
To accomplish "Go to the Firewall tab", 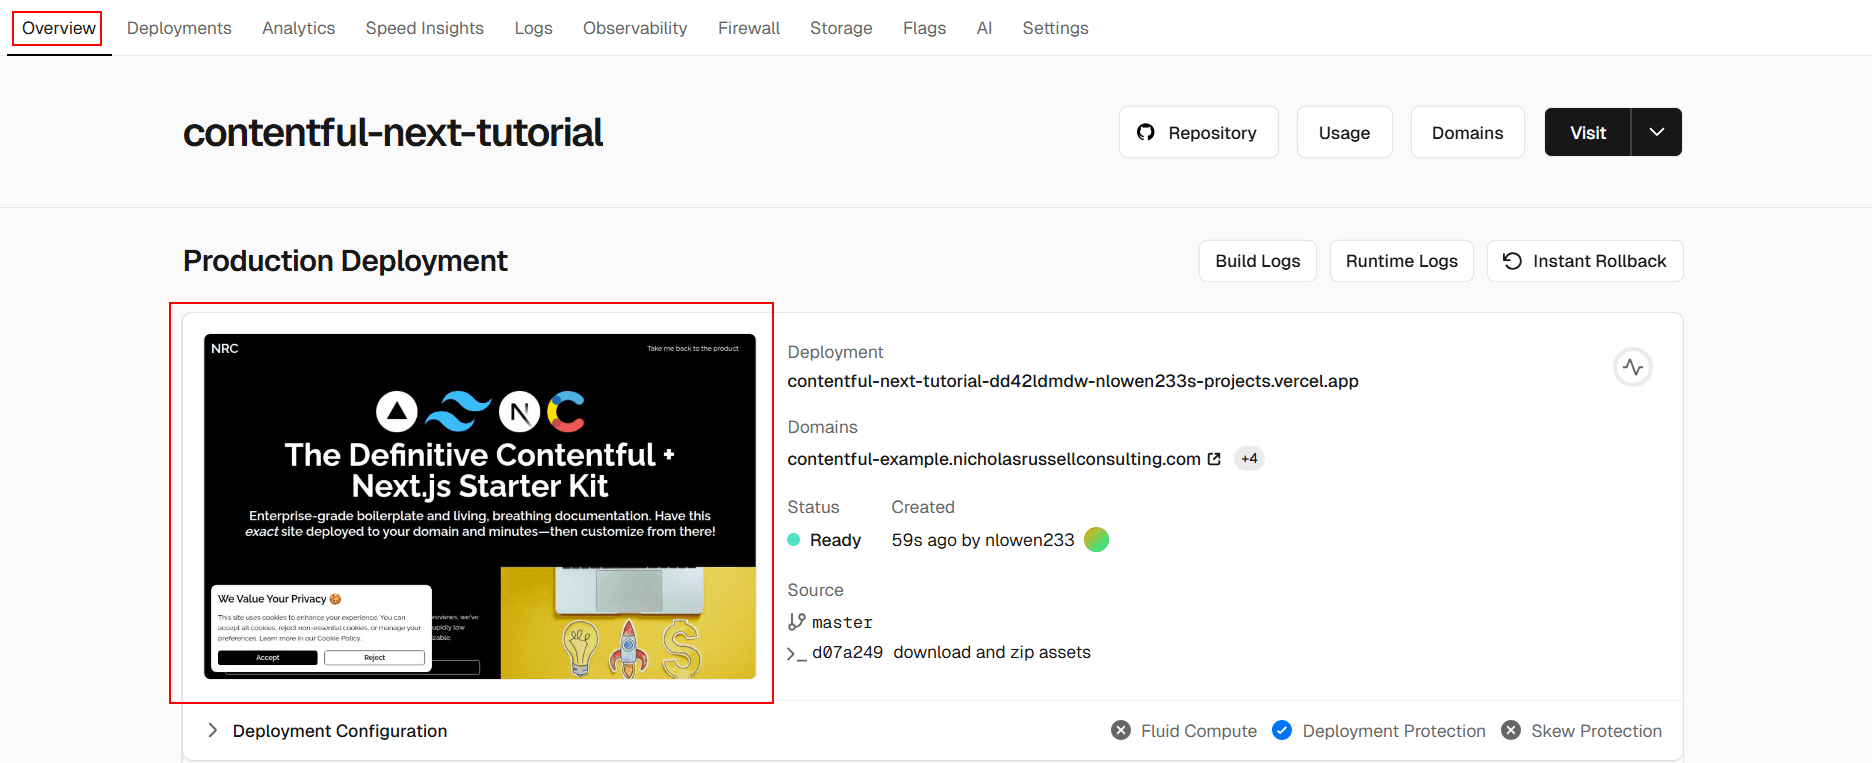I will [x=748, y=28].
